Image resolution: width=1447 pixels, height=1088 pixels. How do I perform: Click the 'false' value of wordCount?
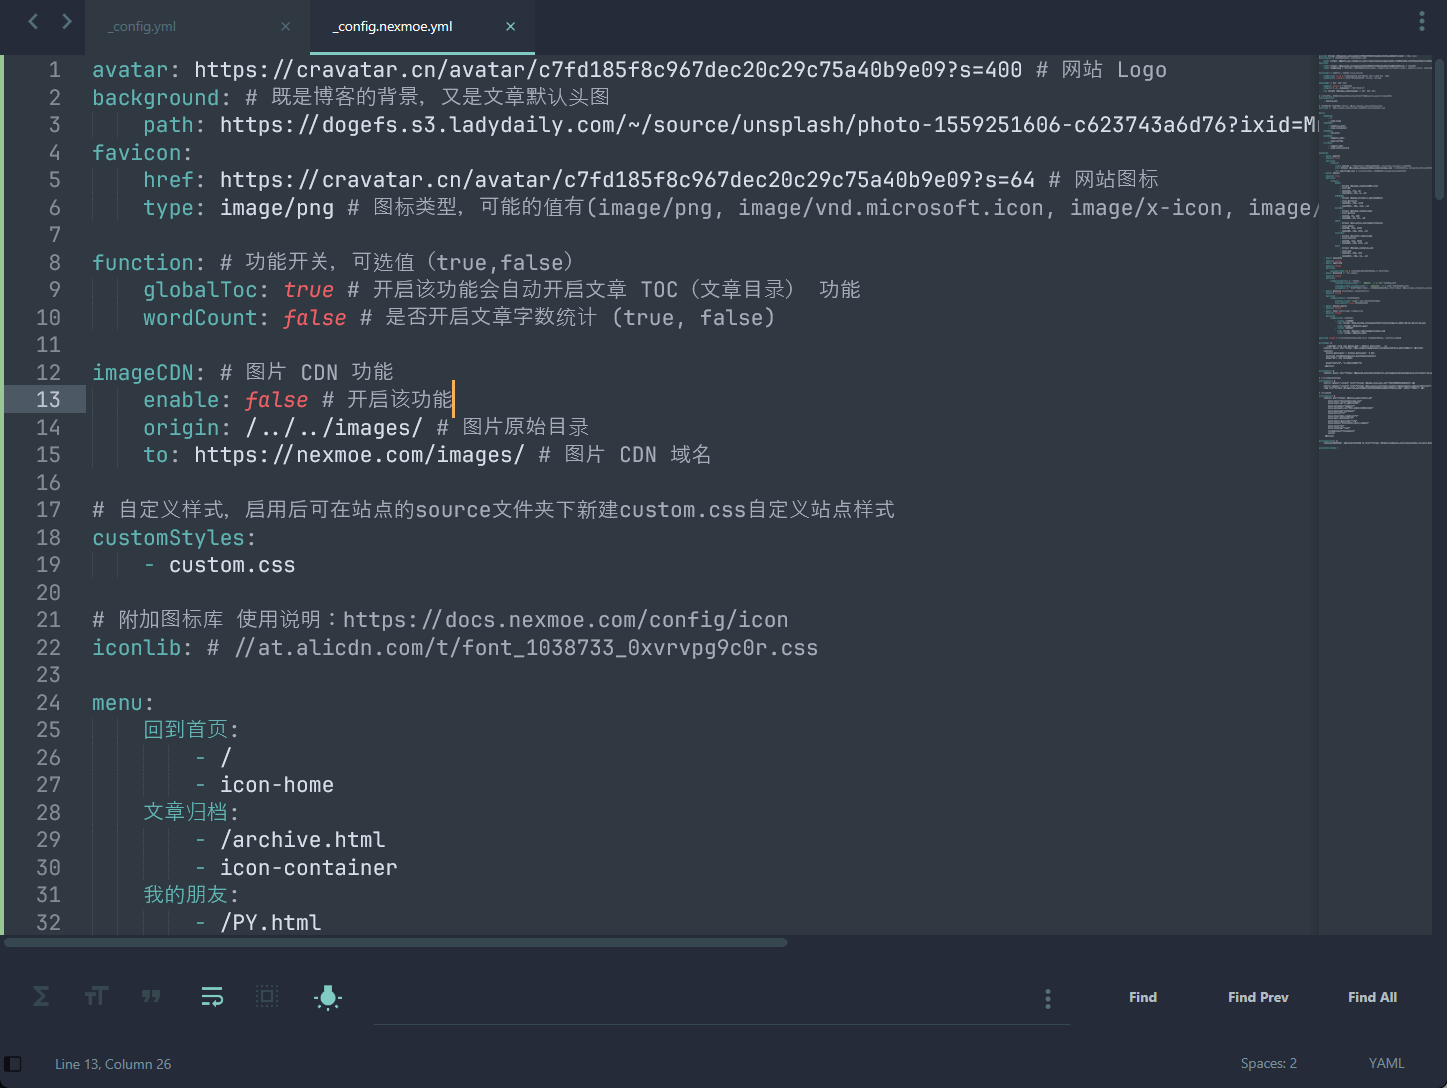coord(314,318)
